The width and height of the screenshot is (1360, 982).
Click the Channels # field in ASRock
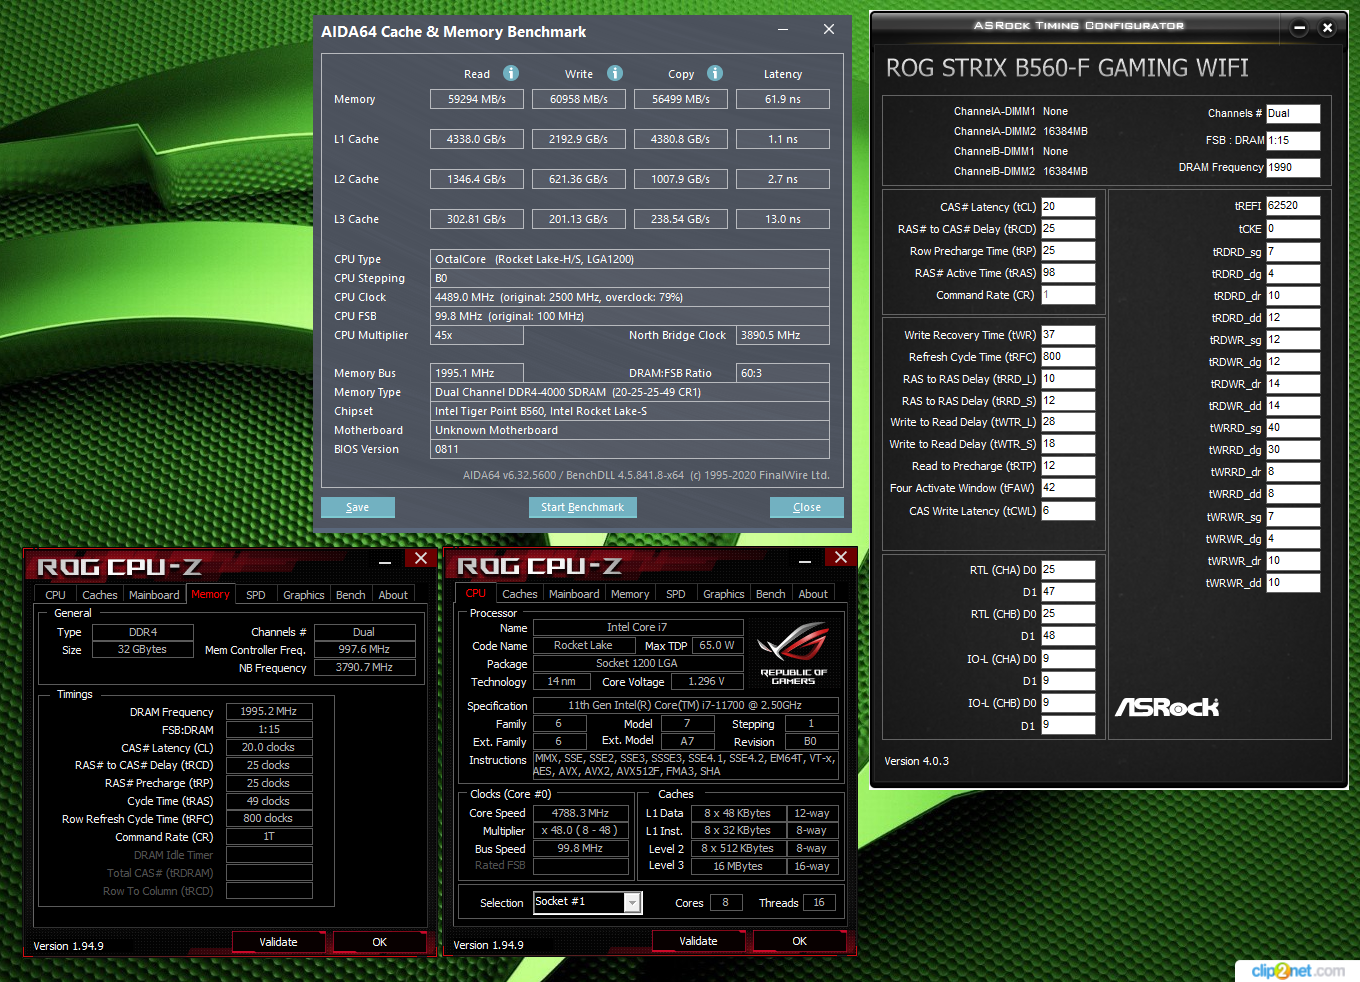pyautogui.click(x=1293, y=114)
